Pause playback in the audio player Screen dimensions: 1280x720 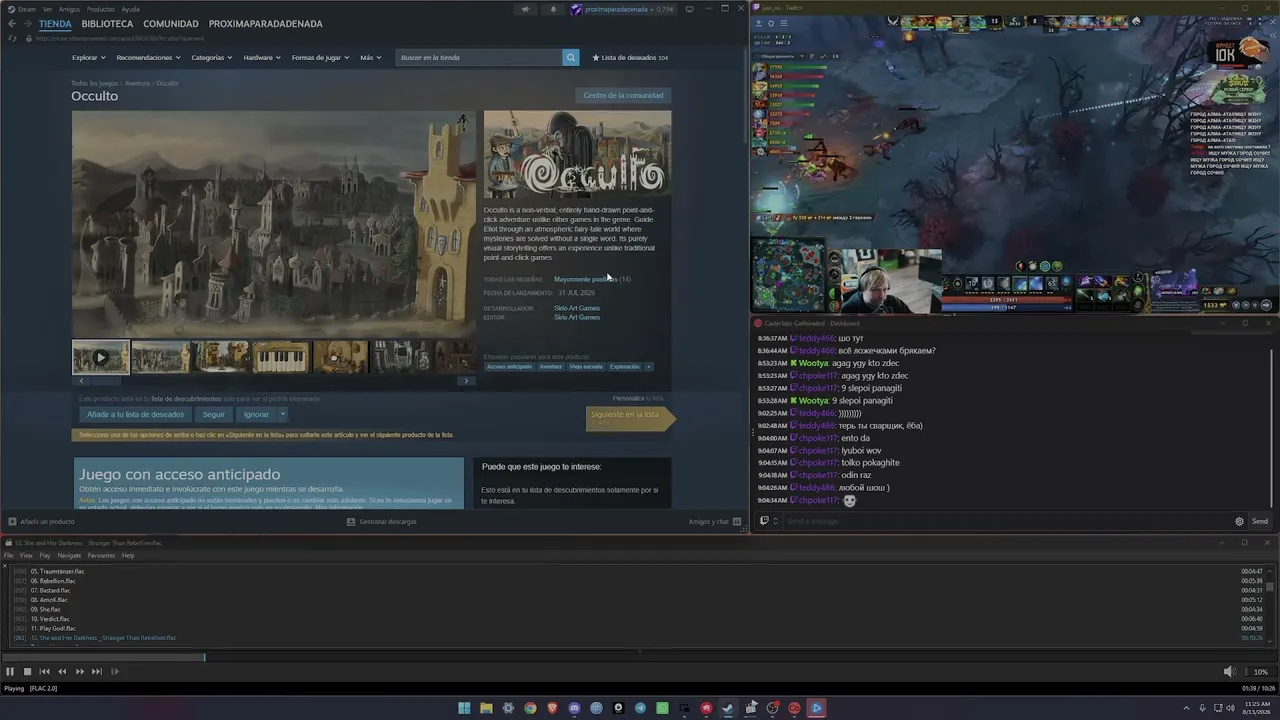[x=10, y=672]
